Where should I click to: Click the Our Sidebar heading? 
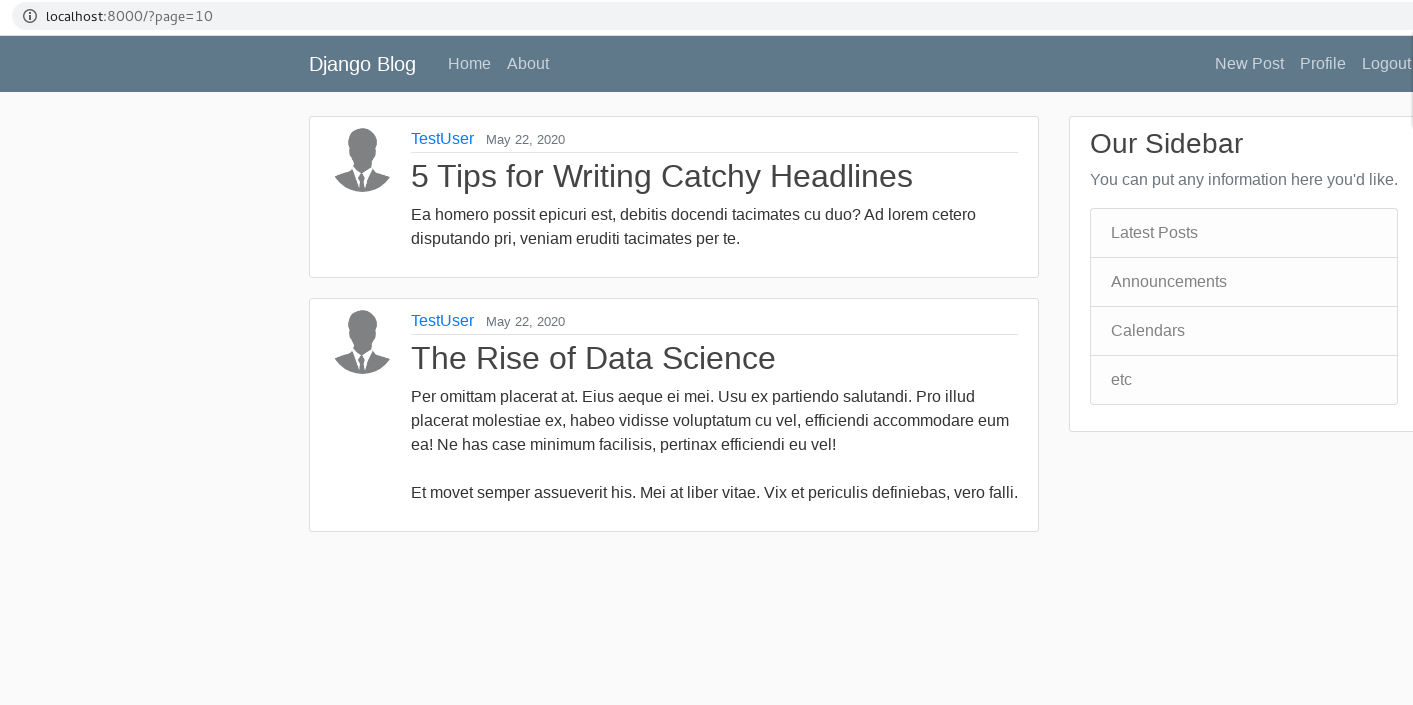coord(1166,144)
